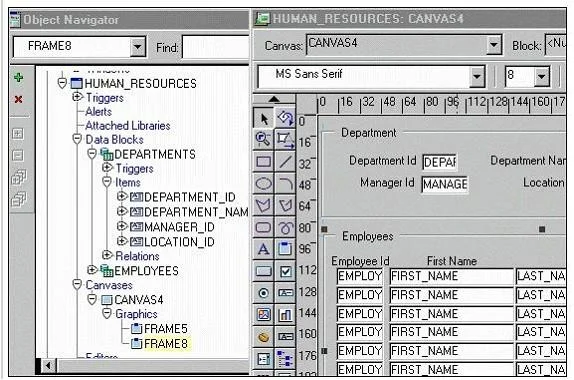The height and width of the screenshot is (380, 574).
Task: Choose the Rotate tool in the palette
Action: point(285,119)
